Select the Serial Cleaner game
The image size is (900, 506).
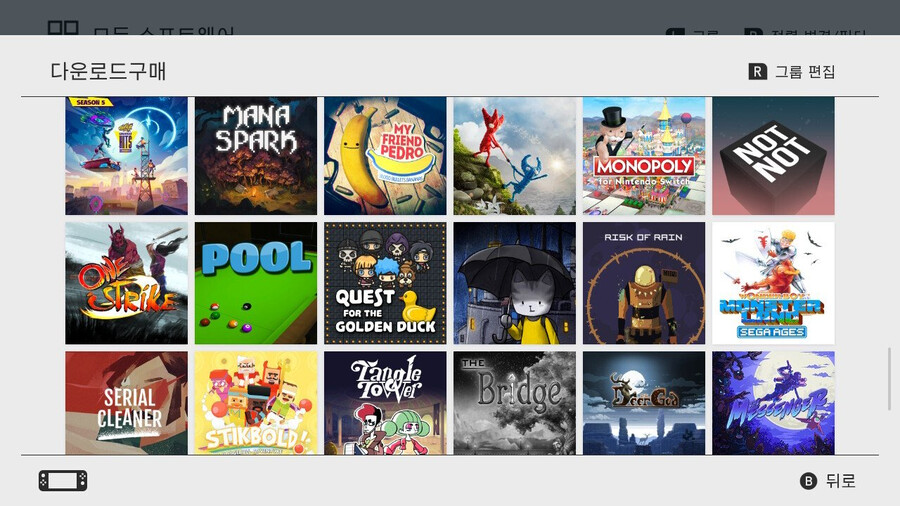pos(126,403)
